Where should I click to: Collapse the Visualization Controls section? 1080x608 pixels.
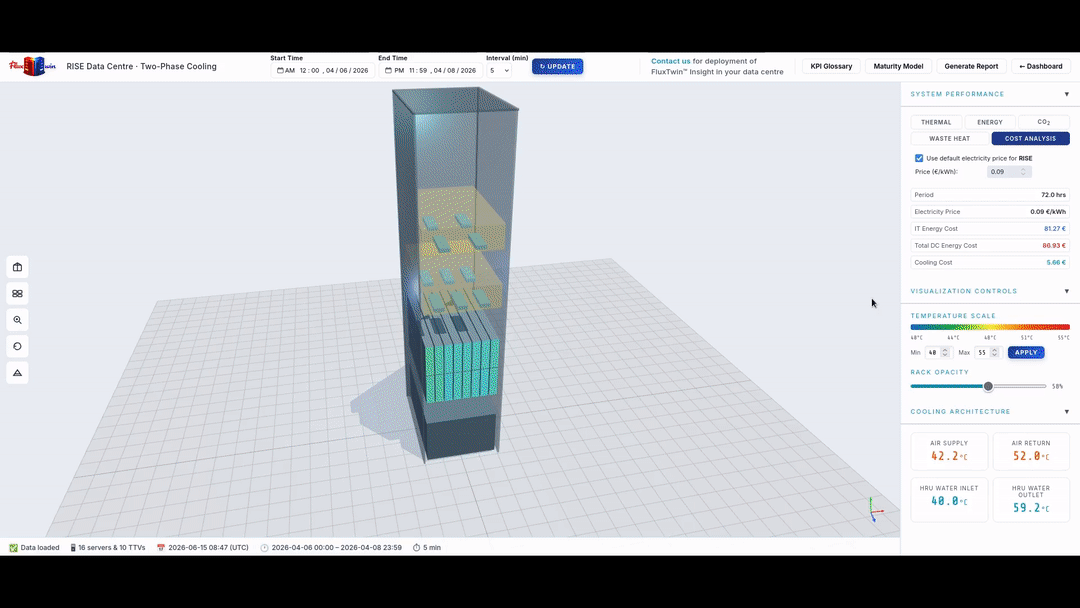1066,291
